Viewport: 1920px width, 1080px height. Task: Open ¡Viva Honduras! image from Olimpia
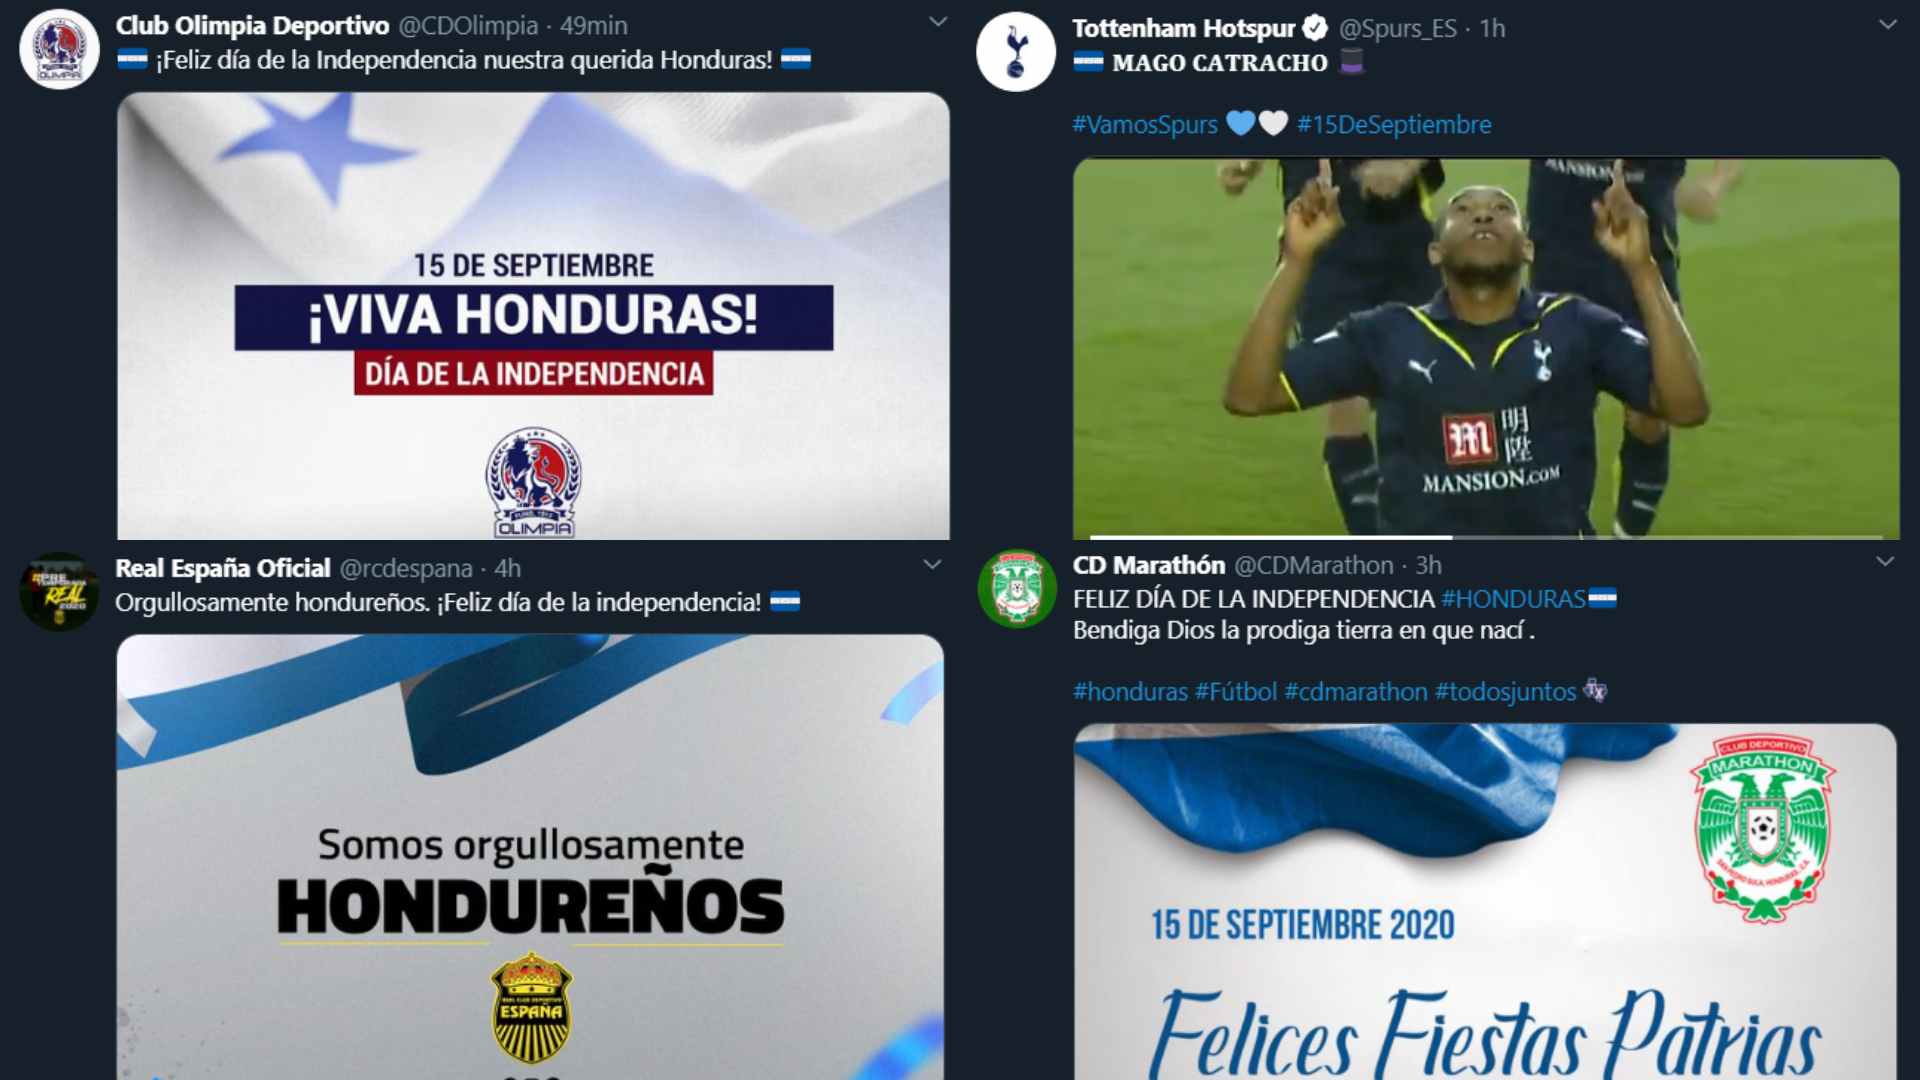533,316
